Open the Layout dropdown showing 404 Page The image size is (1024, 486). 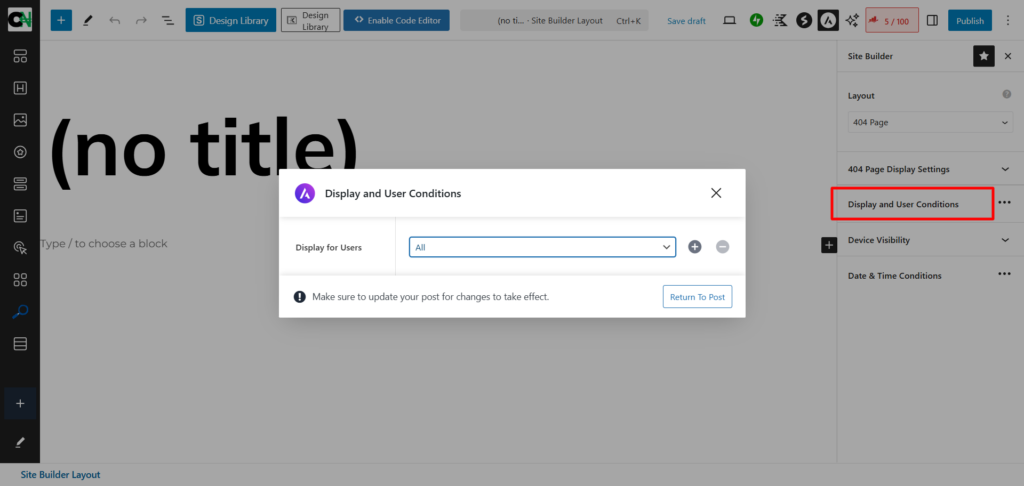930,122
